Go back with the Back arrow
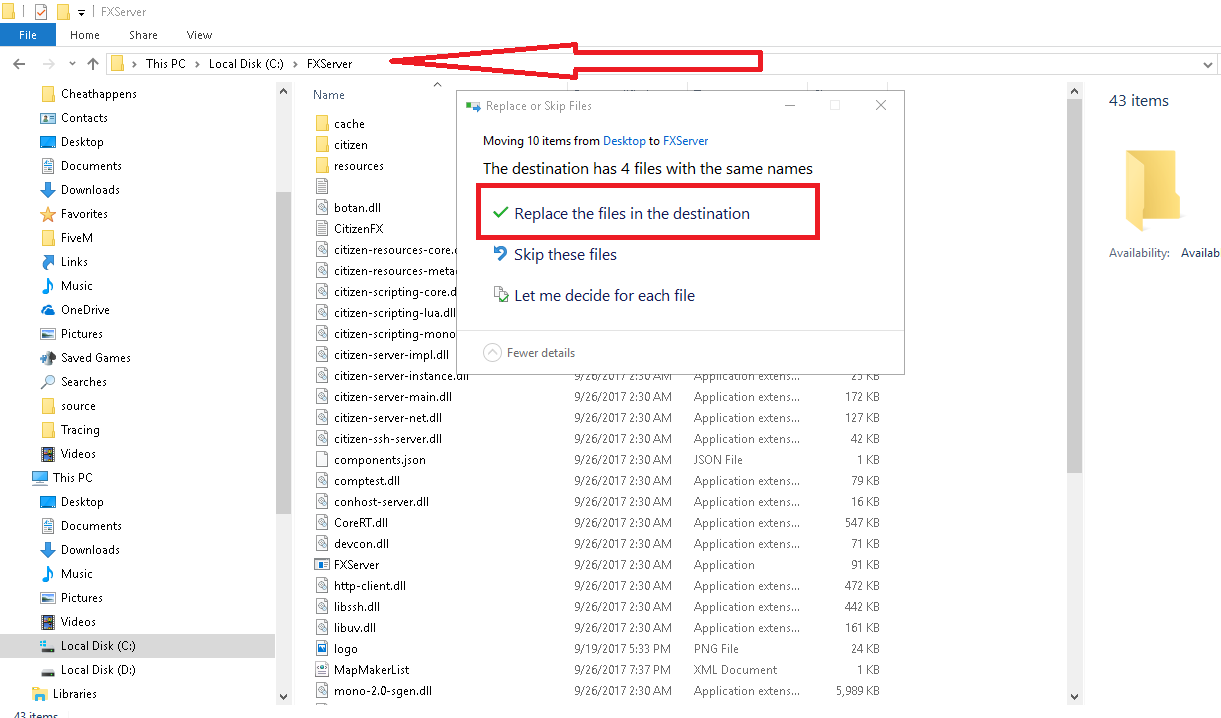 pyautogui.click(x=18, y=64)
